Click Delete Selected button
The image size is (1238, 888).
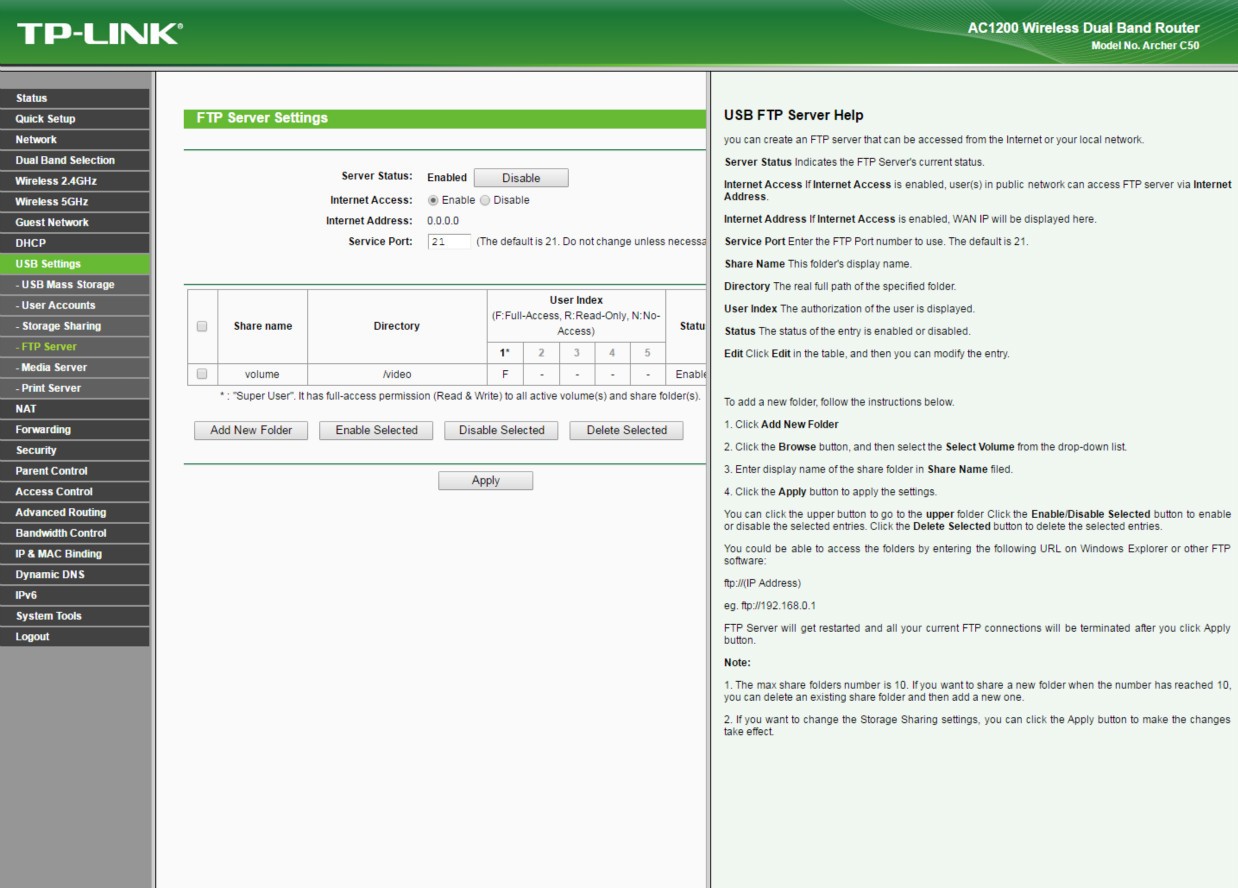click(x=626, y=430)
